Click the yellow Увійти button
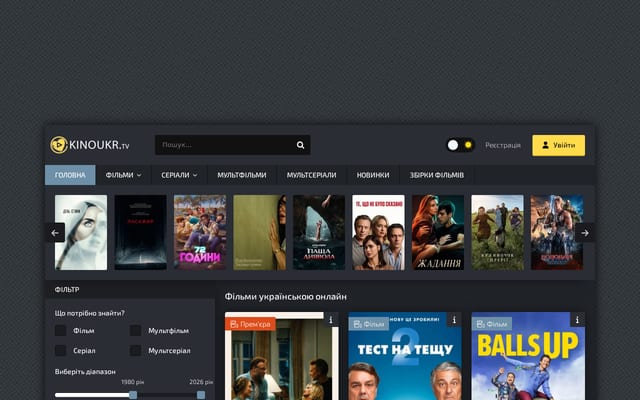Image resolution: width=640 pixels, height=400 pixels. [x=558, y=145]
